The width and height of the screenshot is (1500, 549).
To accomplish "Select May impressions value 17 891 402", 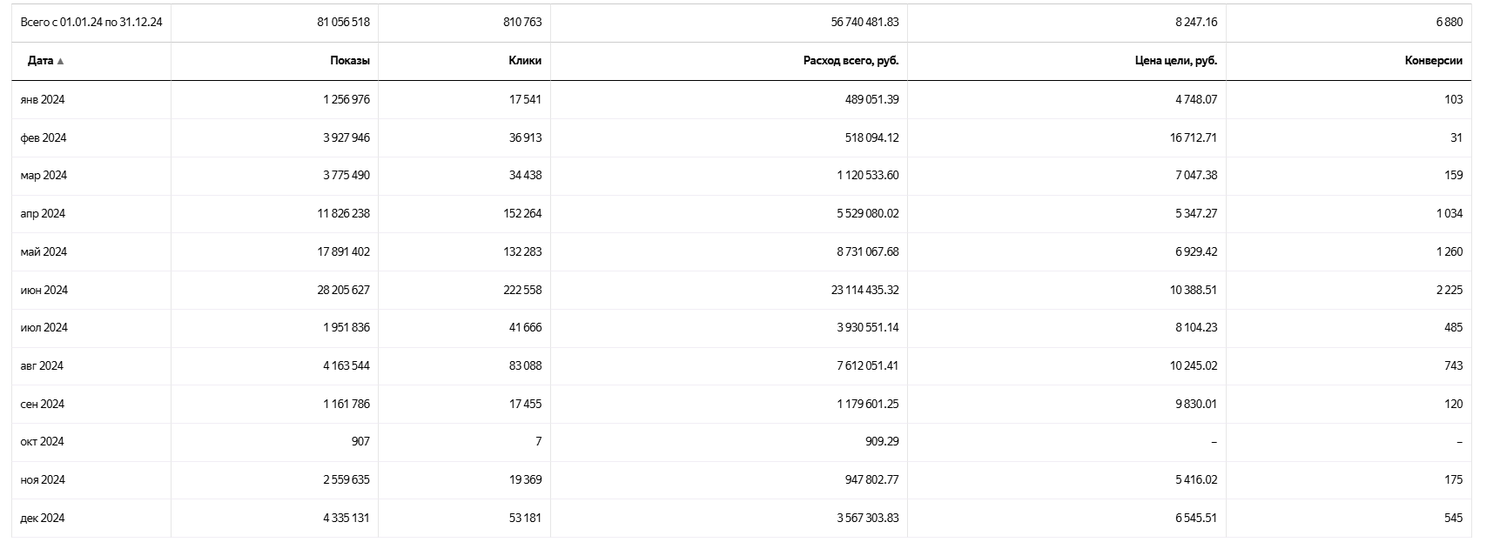I will pos(344,252).
